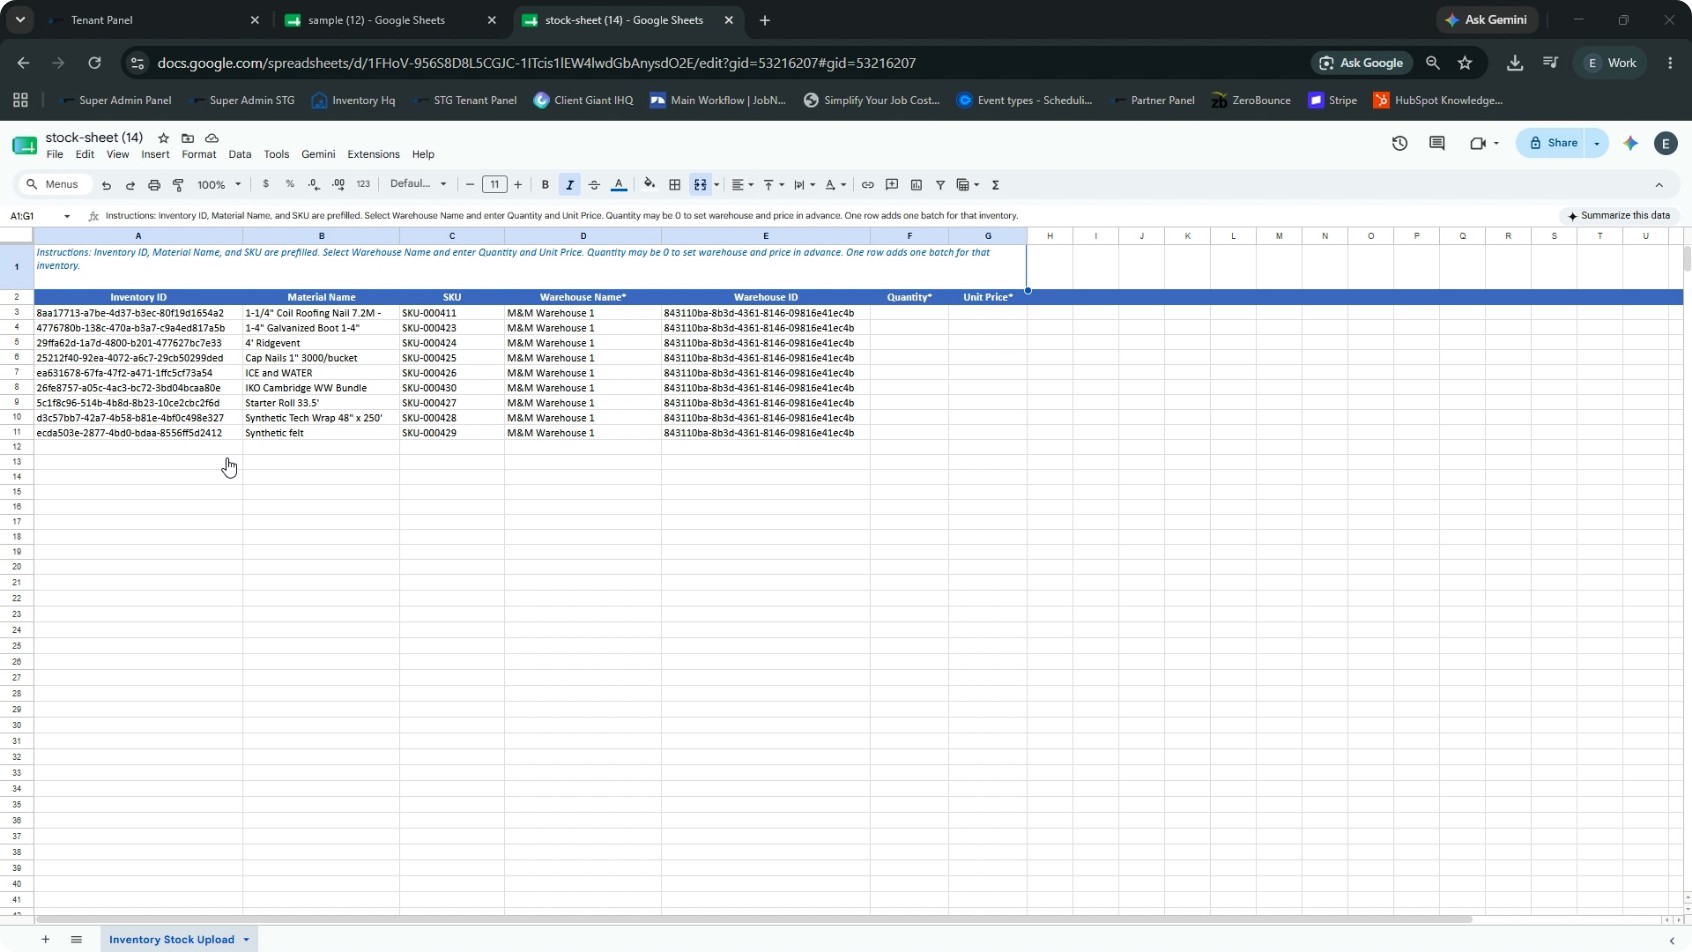The width and height of the screenshot is (1692, 952).
Task: Open text wrapping dropdown
Action: point(804,184)
